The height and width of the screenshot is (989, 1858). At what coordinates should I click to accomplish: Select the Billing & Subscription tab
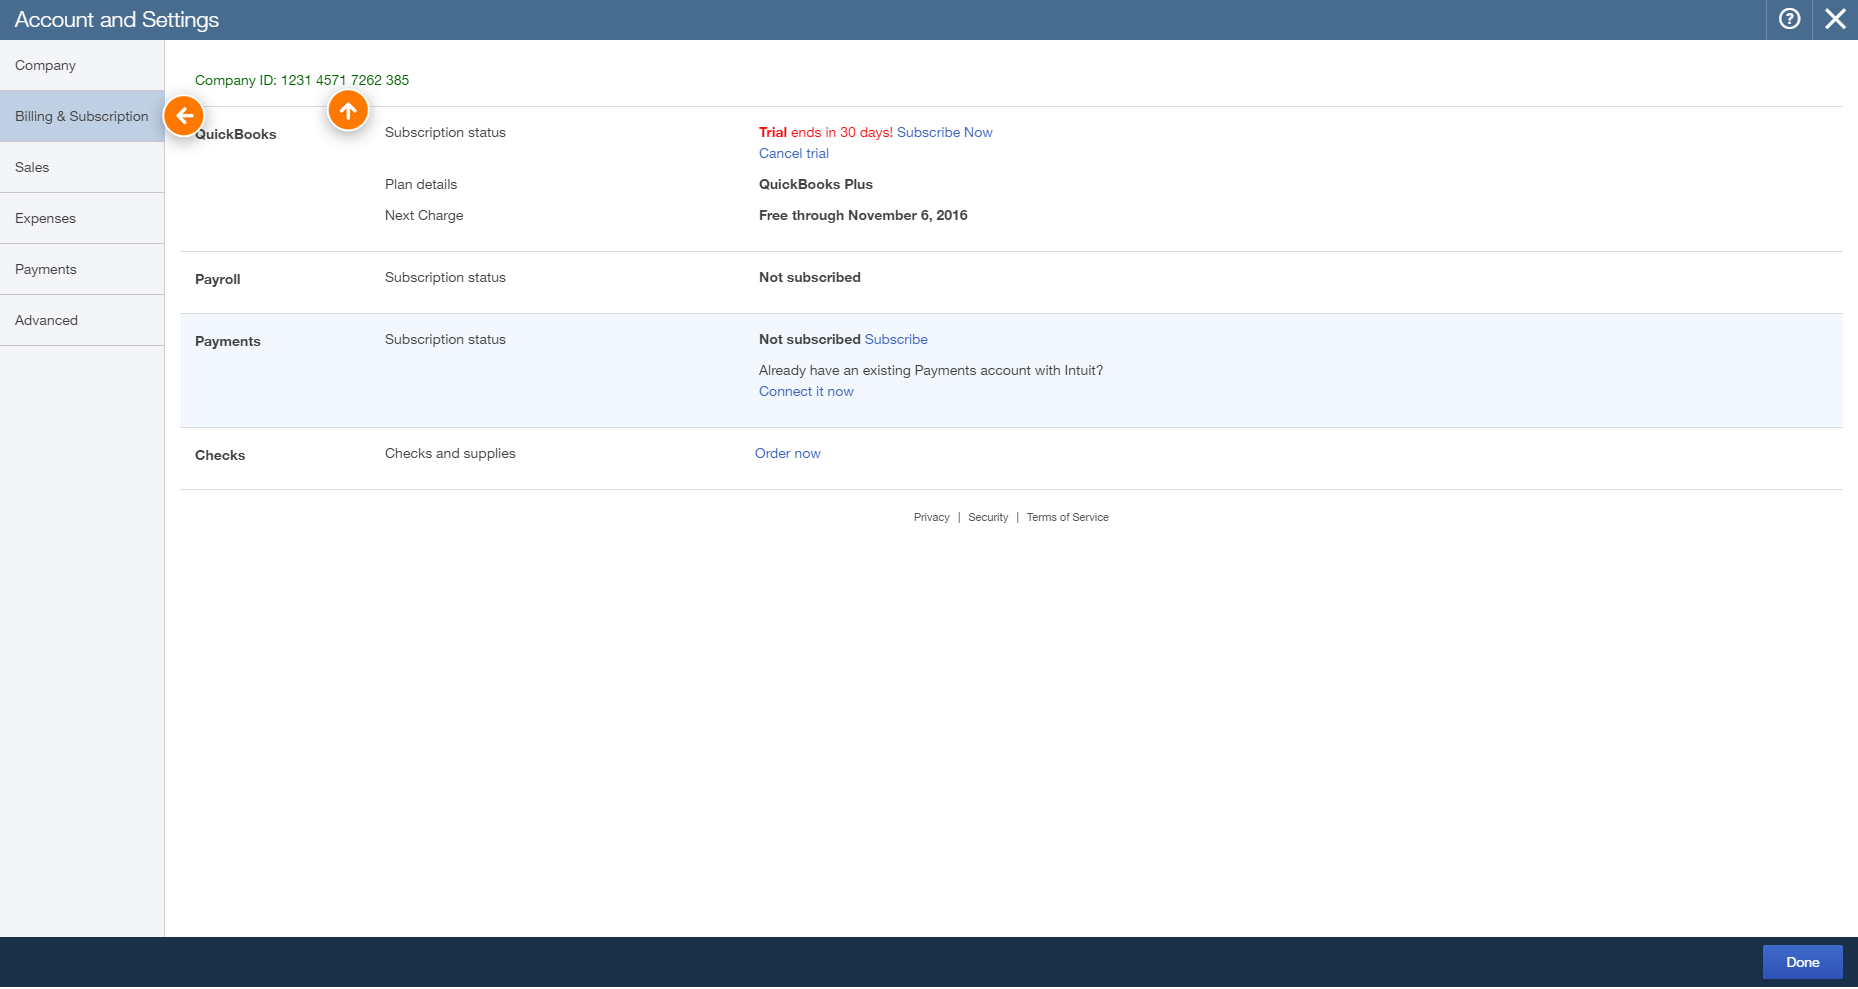pos(82,116)
